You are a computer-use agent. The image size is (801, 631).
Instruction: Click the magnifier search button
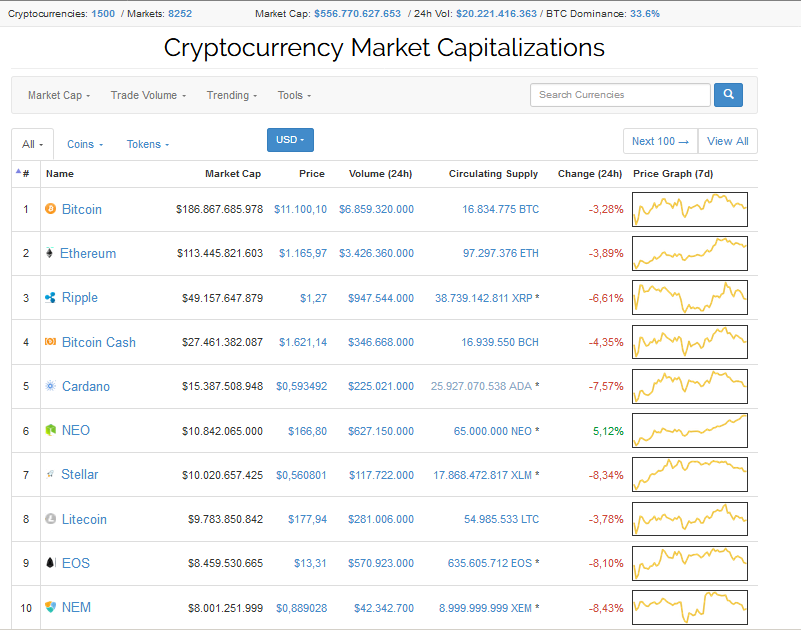click(728, 95)
